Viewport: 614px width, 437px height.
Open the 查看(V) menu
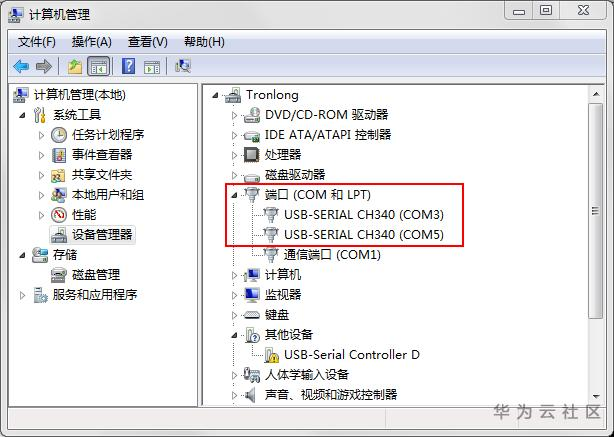tap(148, 42)
